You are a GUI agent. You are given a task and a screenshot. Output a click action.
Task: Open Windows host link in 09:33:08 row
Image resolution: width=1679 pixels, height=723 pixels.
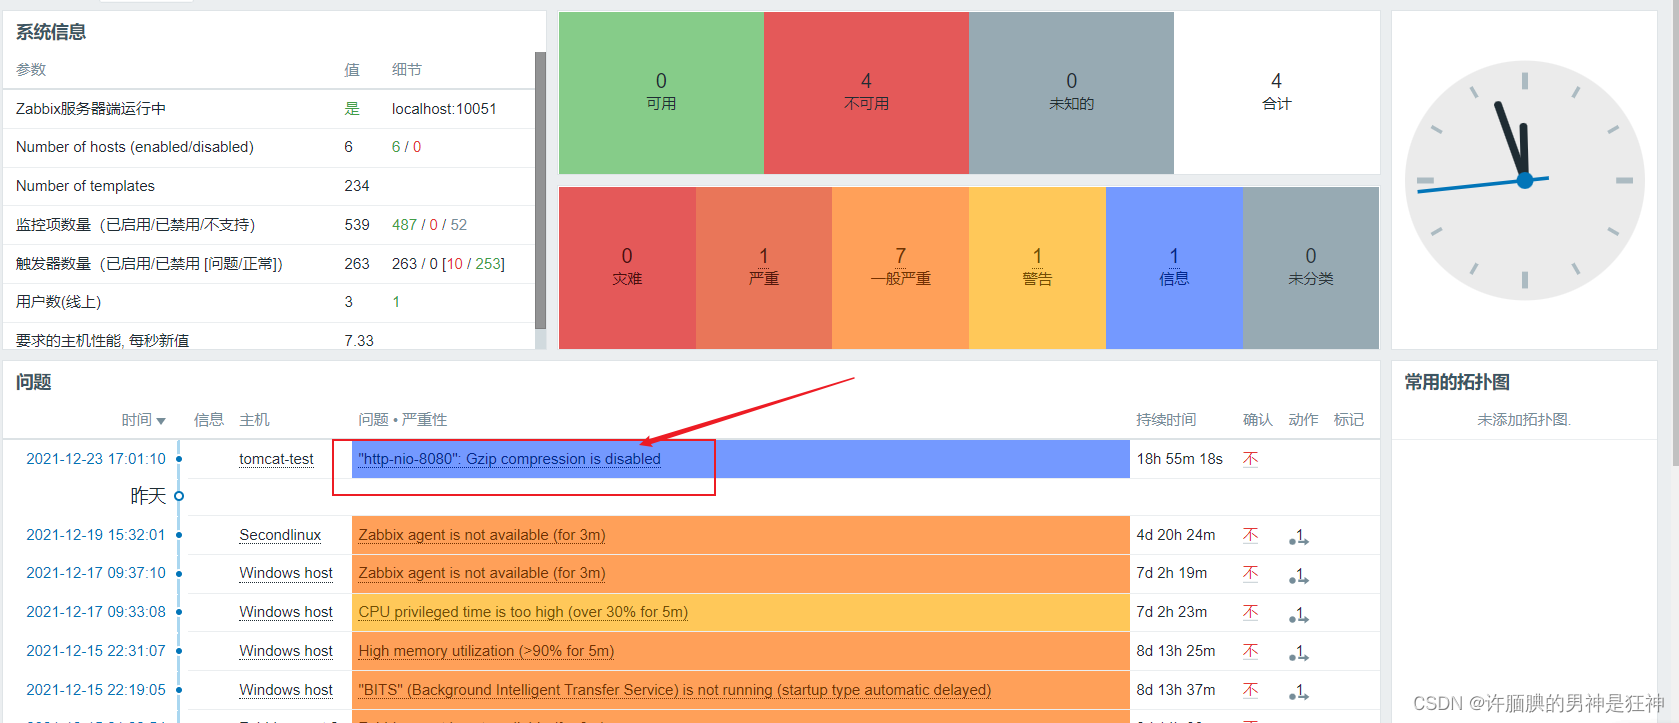point(286,612)
